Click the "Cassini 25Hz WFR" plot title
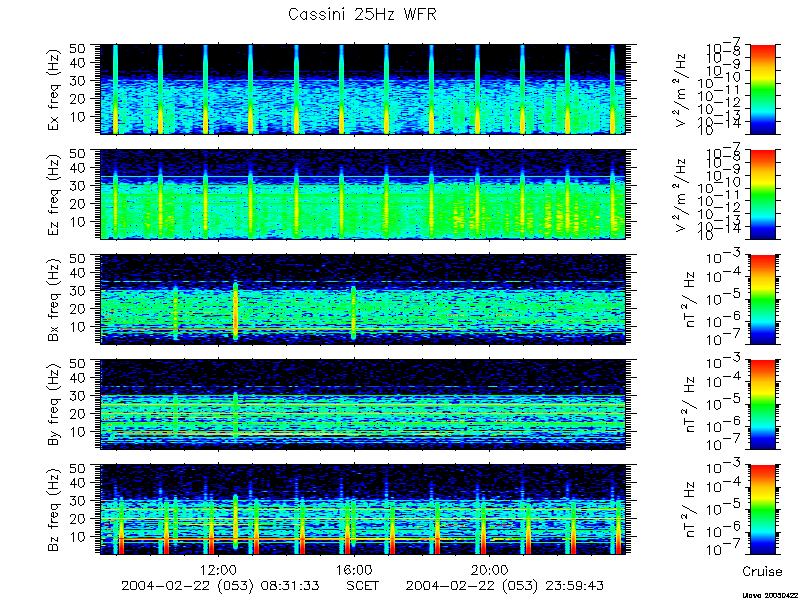This screenshot has height=600, width=800. [x=362, y=15]
